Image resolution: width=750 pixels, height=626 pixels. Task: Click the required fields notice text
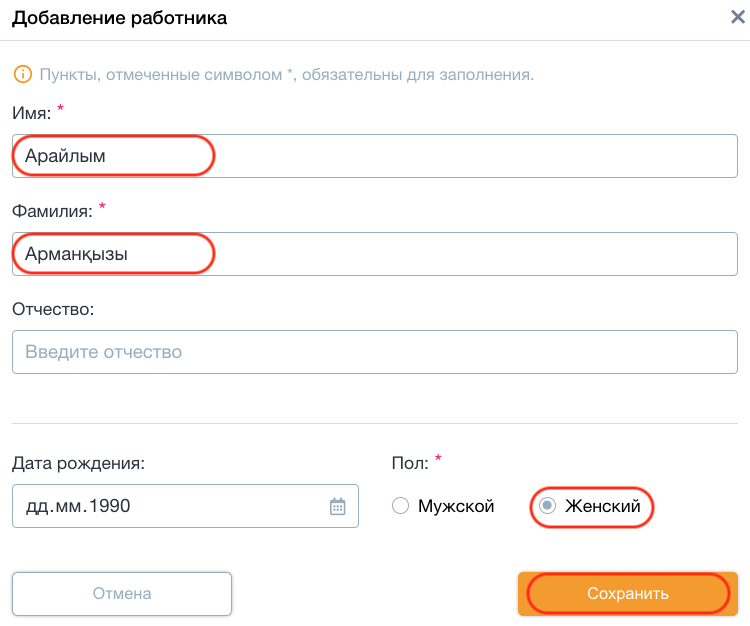point(287,75)
